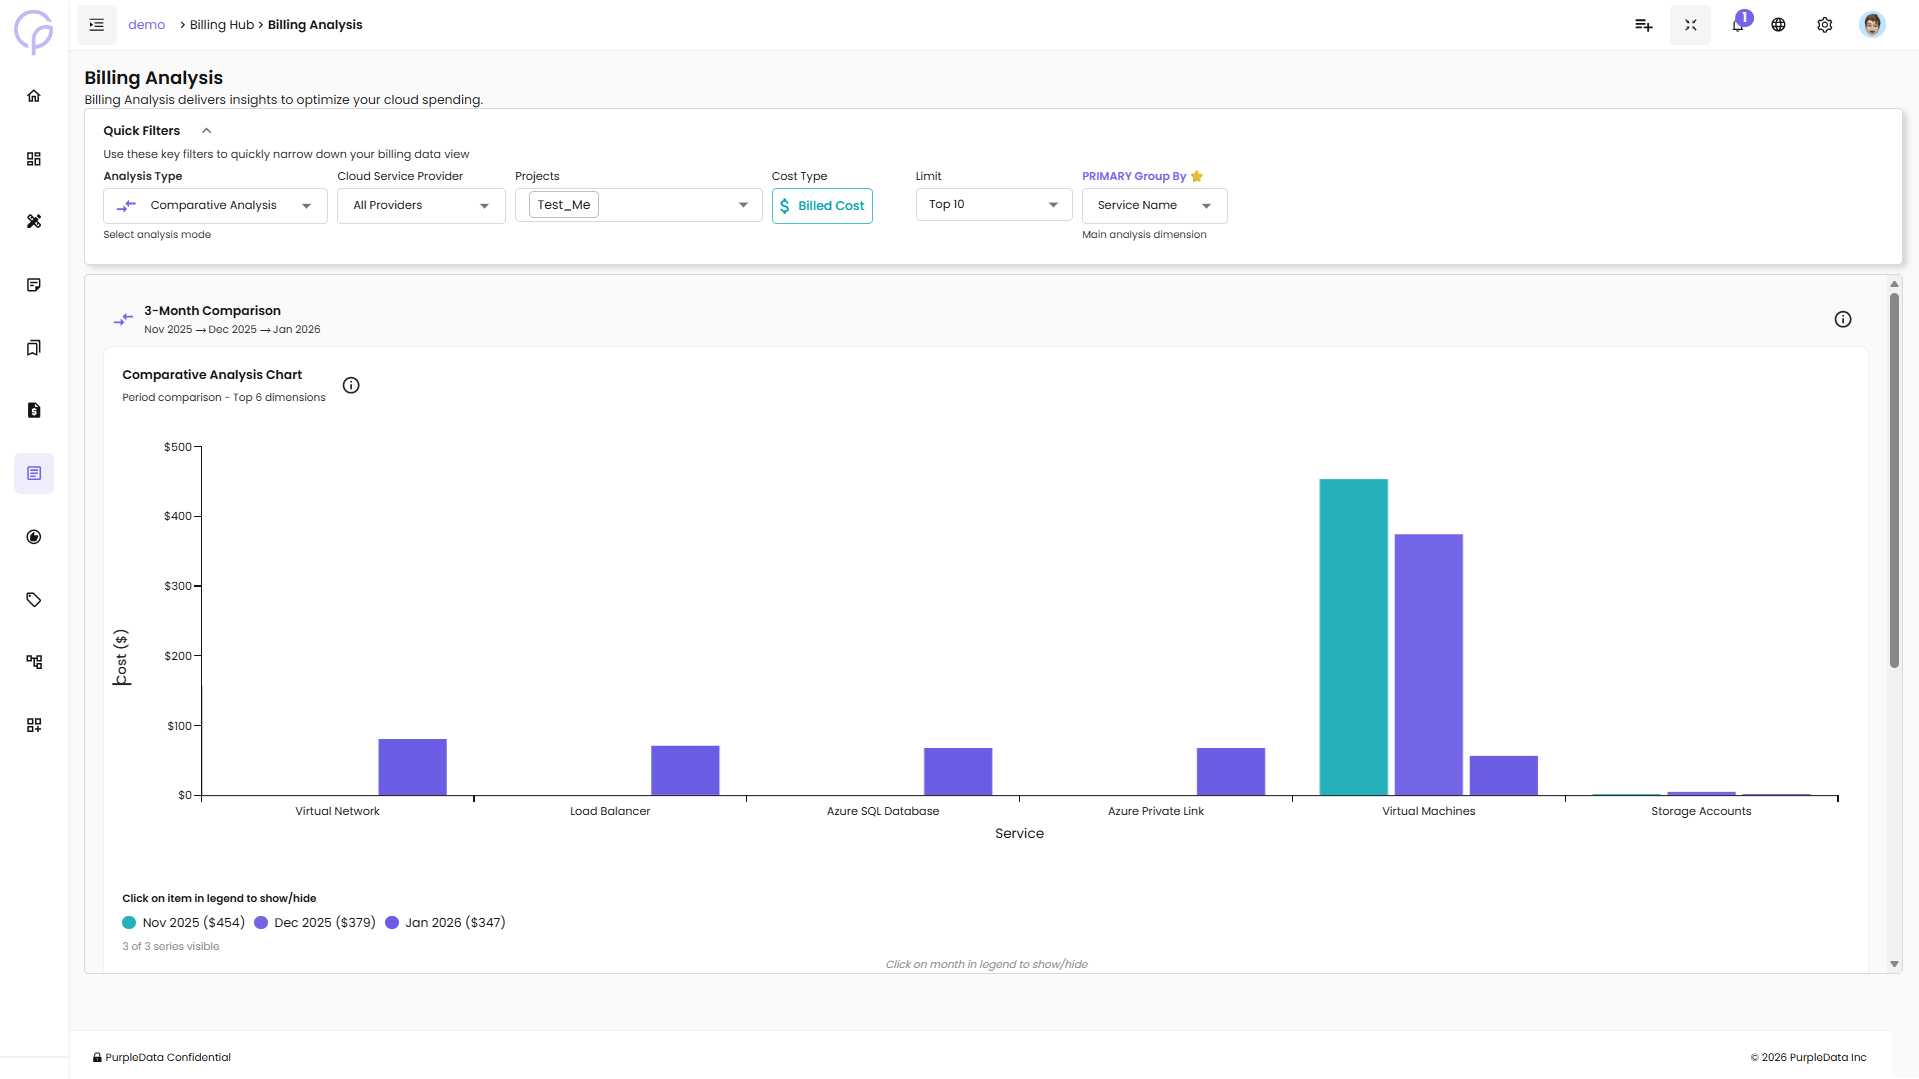Image resolution: width=1919 pixels, height=1079 pixels.
Task: Open the settings gear icon
Action: (1824, 25)
